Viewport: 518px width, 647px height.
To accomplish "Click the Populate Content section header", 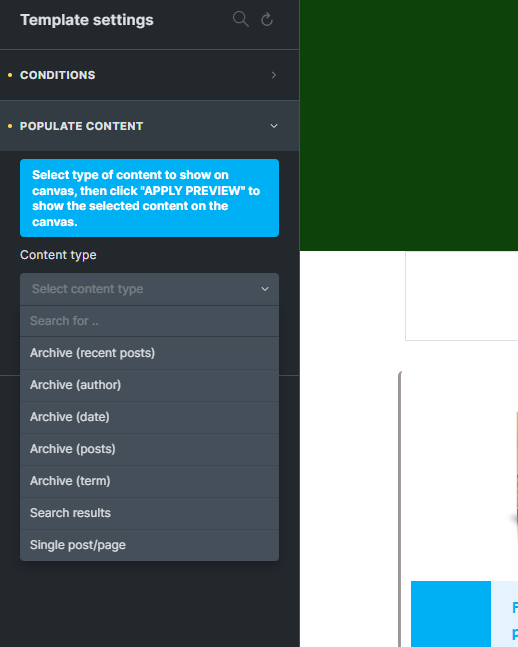I will click(149, 126).
